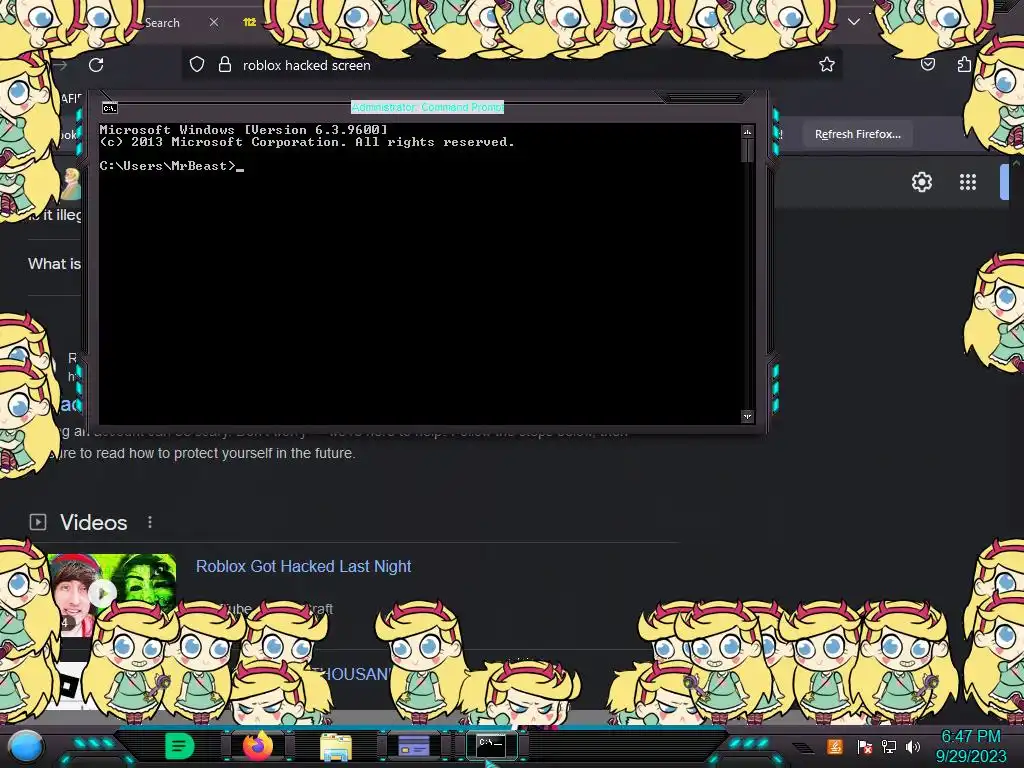Viewport: 1024px width, 768px height.
Task: Click the Java update tray icon
Action: [x=835, y=746]
